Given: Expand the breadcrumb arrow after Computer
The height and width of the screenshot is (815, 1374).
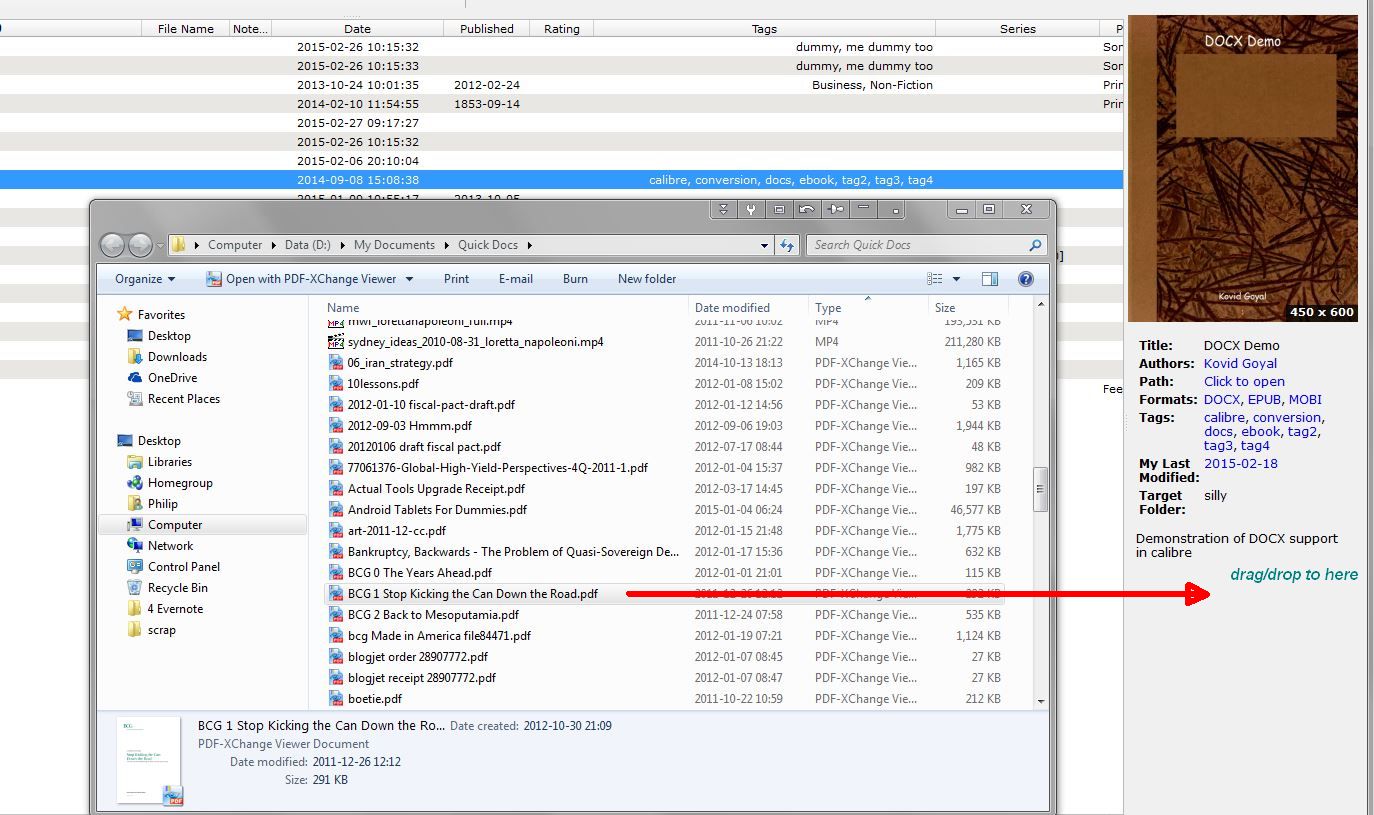Looking at the screenshot, I should [273, 245].
